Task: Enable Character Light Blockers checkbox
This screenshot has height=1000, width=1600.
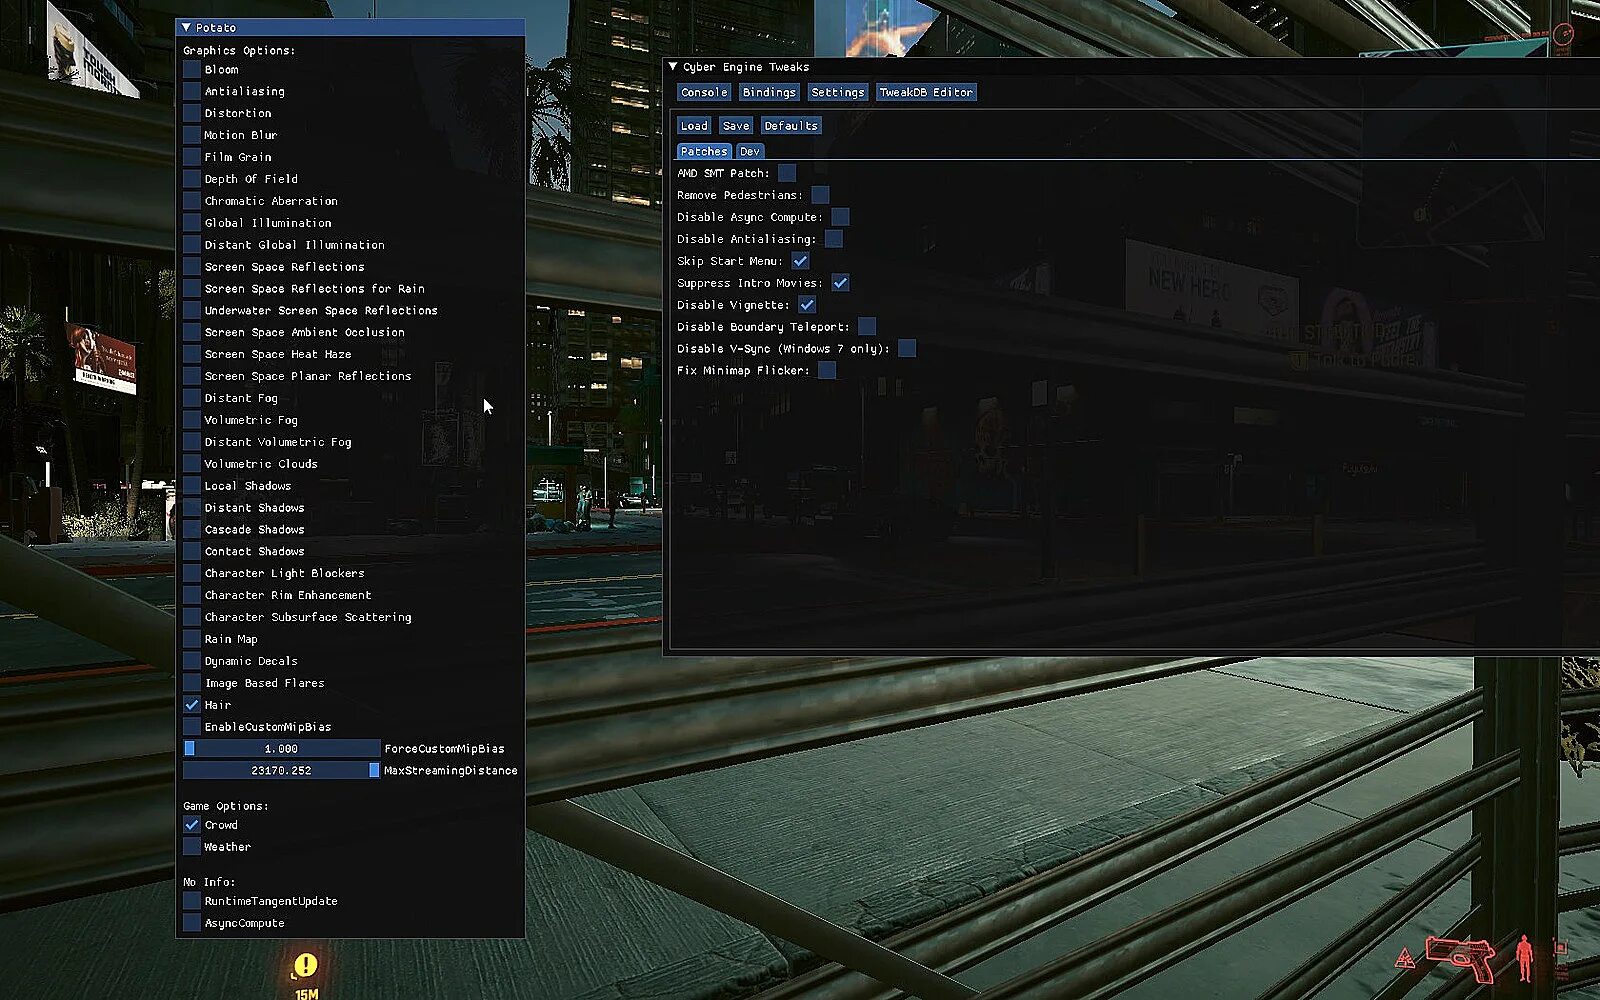Action: tap(192, 573)
